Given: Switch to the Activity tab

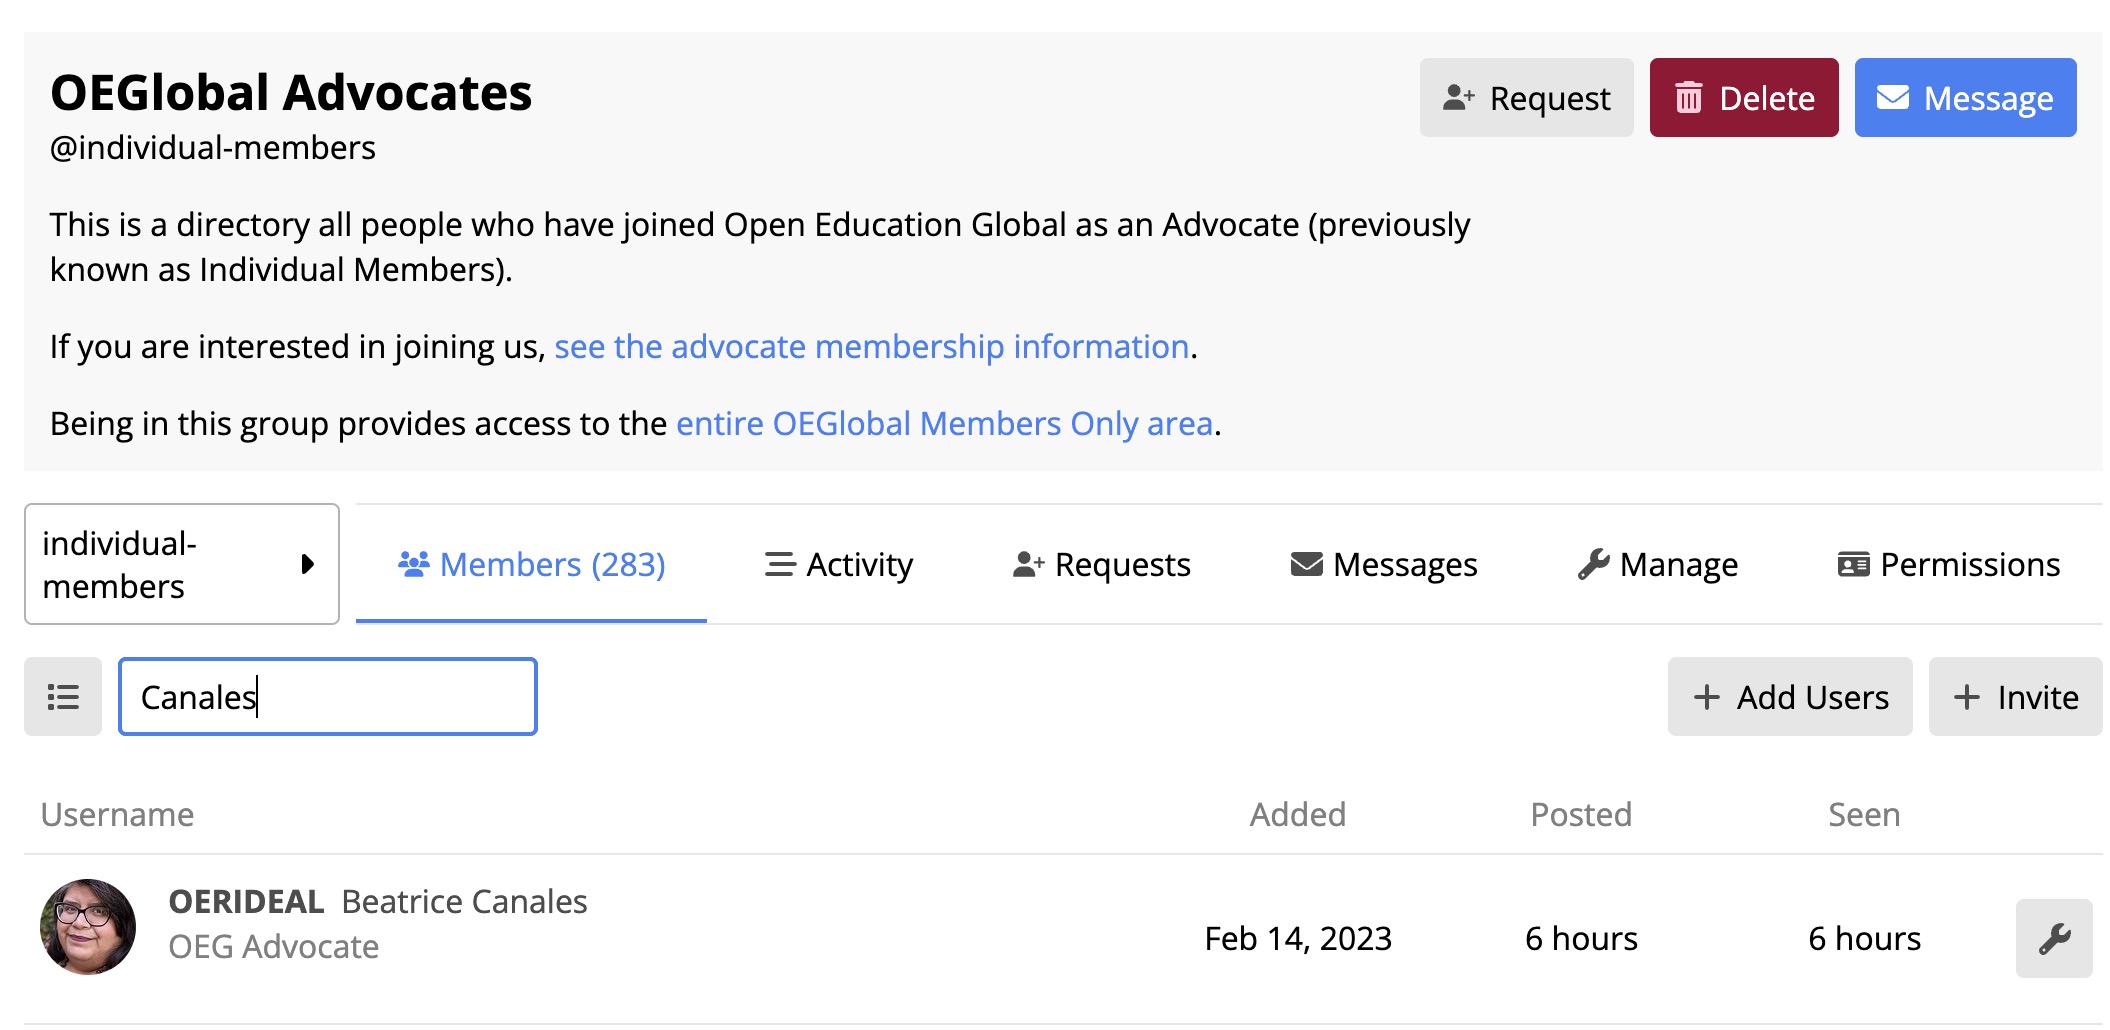Looking at the screenshot, I should click(x=838, y=565).
